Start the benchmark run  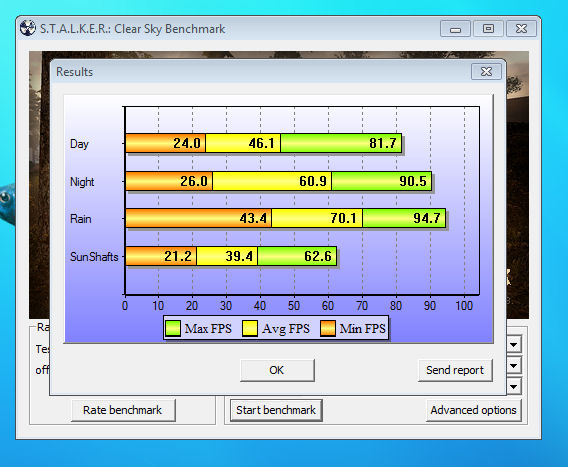pos(276,410)
